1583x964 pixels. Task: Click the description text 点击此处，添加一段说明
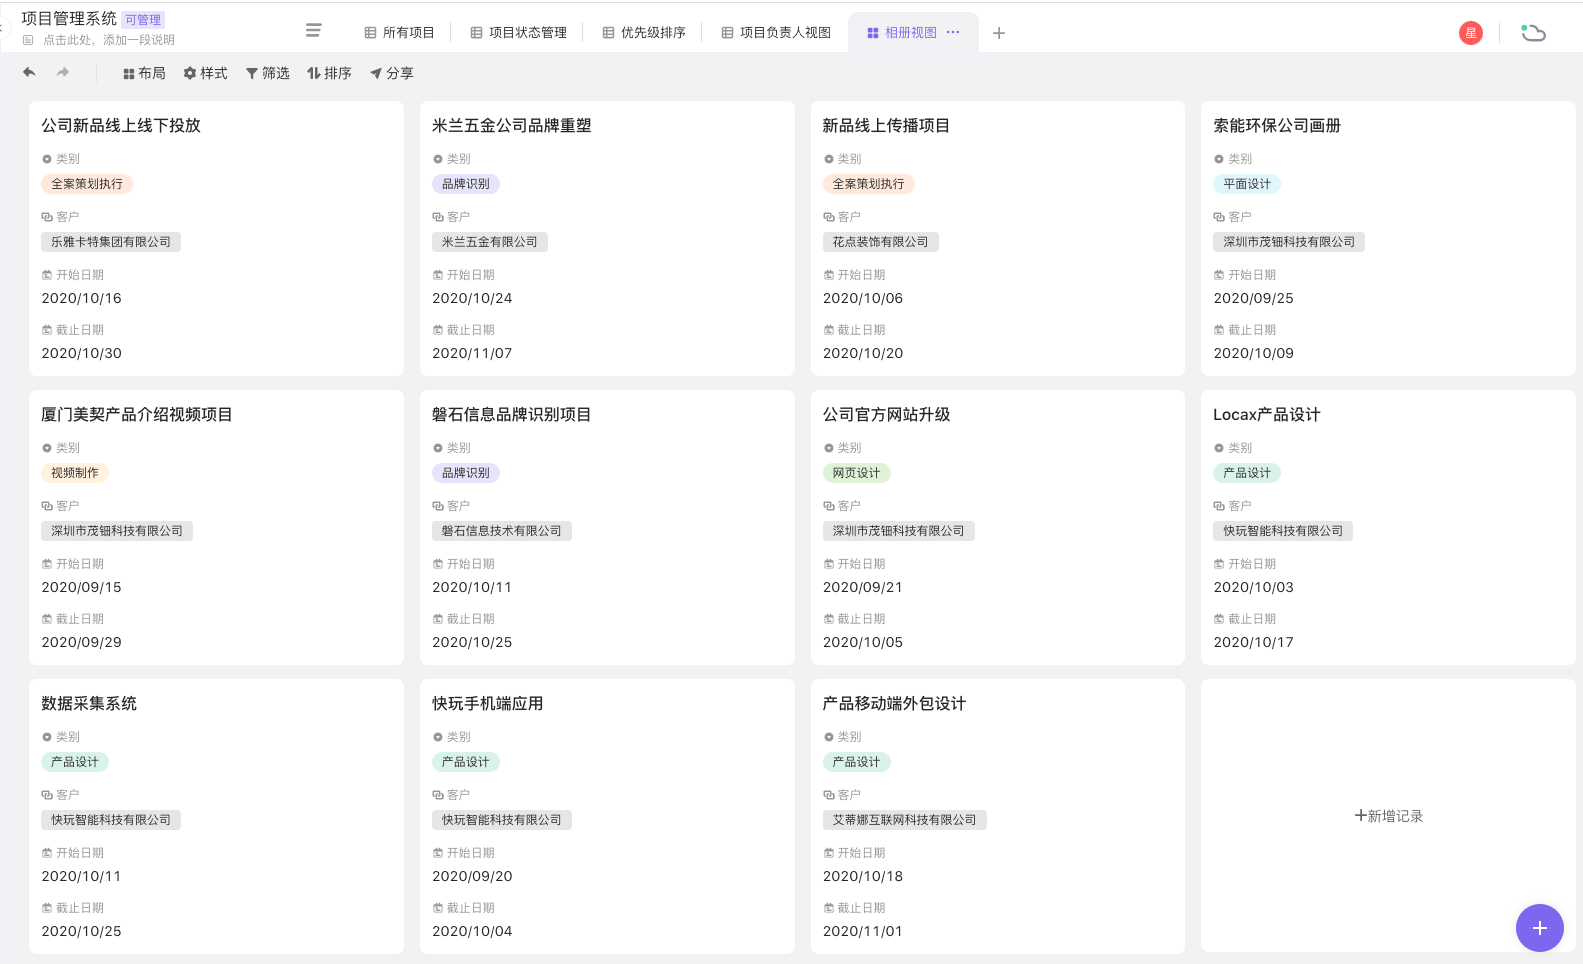[109, 40]
